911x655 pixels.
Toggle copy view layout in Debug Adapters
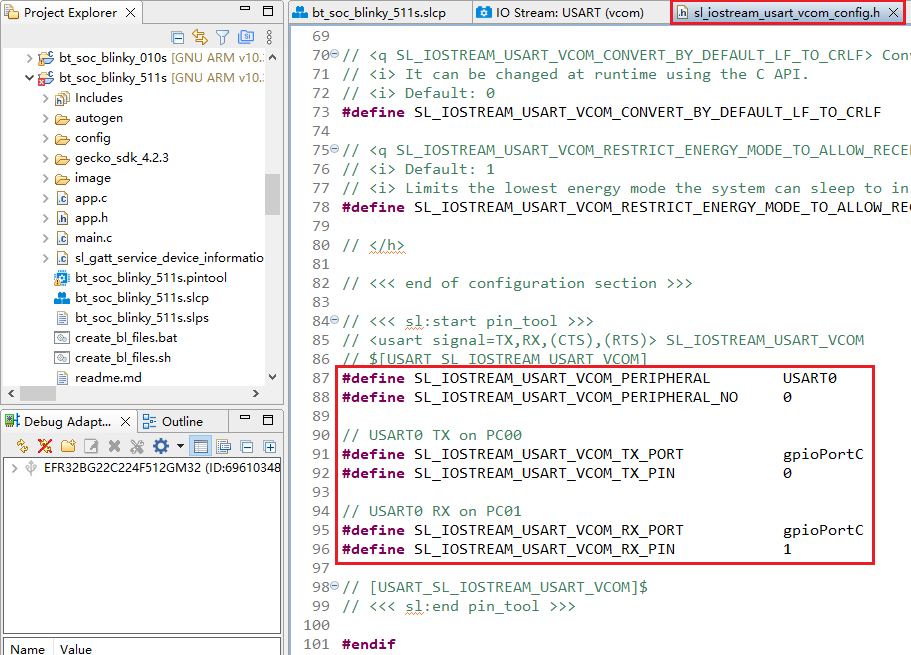[224, 445]
